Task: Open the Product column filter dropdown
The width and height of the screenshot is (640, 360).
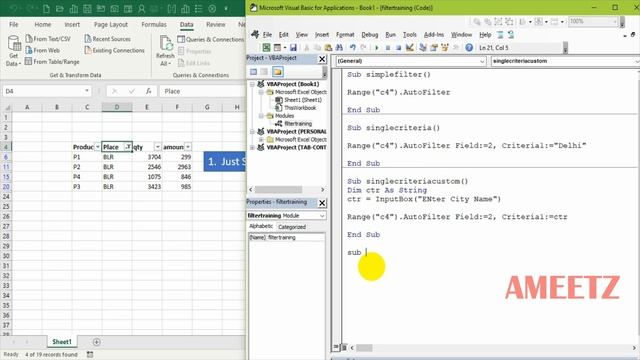Action: pyautogui.click(x=97, y=147)
